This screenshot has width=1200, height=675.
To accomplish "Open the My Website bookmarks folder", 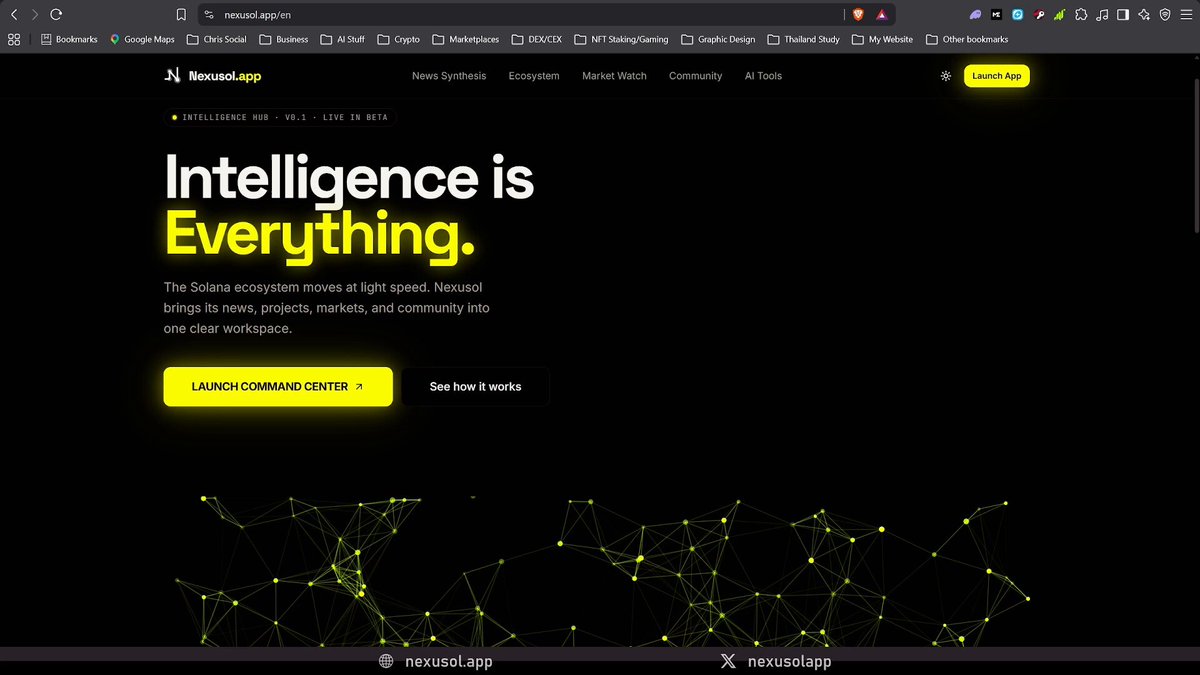I will click(882, 40).
